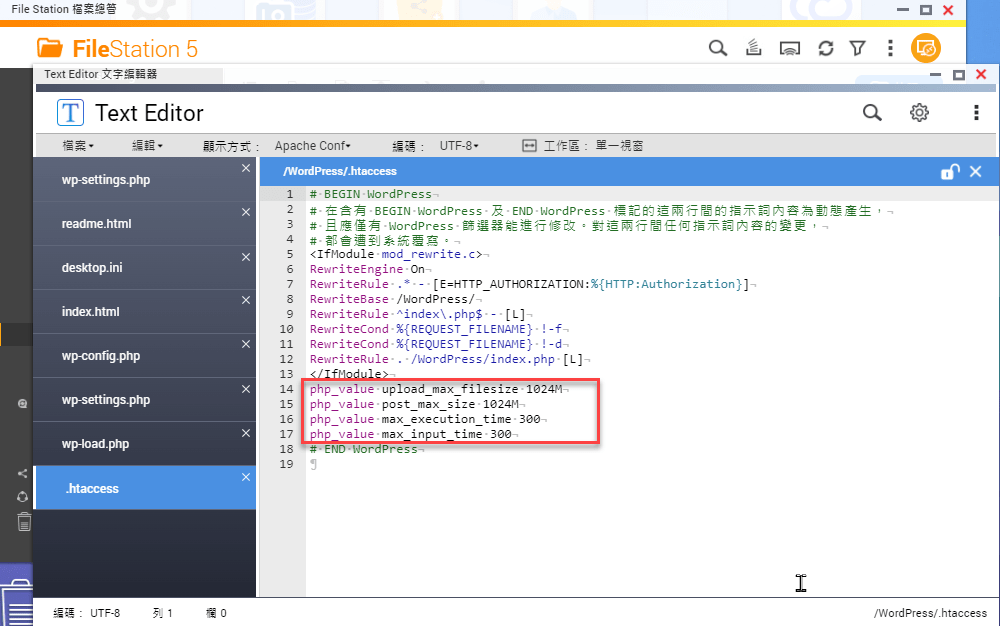Close the wp-config.php tab

coord(246,344)
